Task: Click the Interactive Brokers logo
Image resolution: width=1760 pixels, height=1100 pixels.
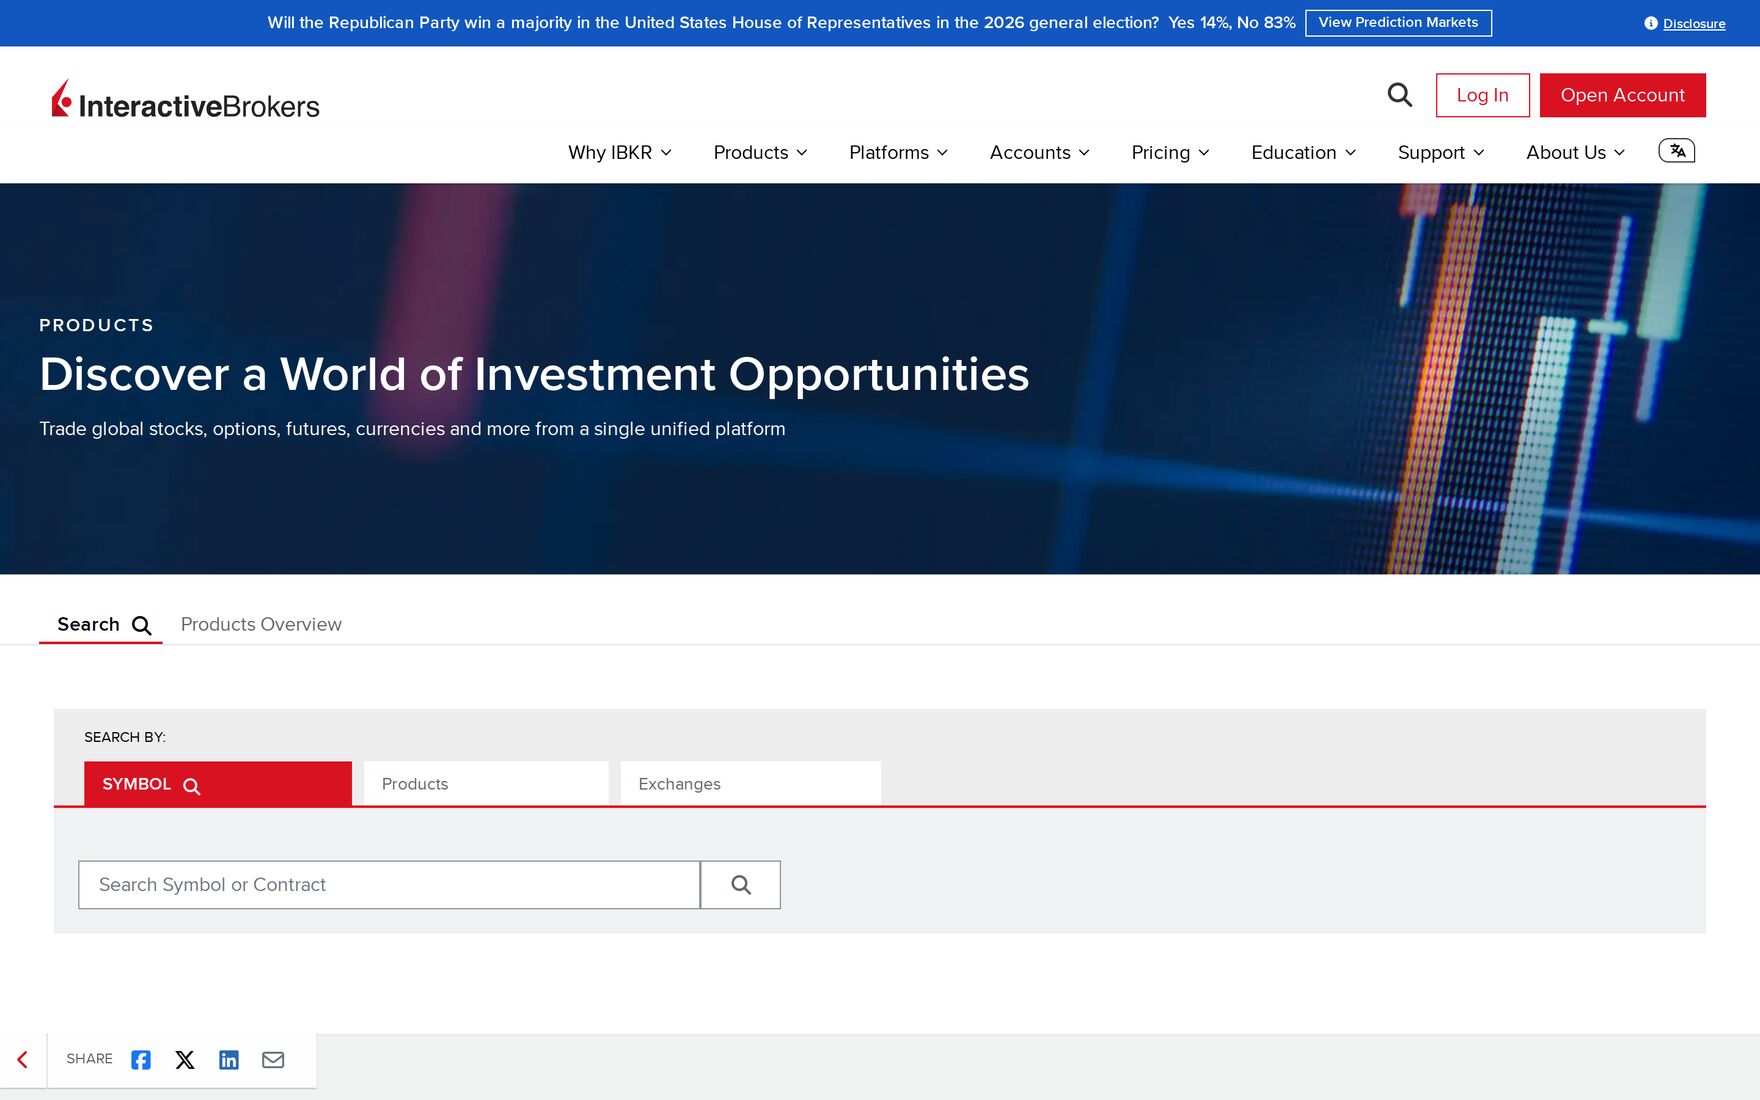Action: [x=186, y=100]
